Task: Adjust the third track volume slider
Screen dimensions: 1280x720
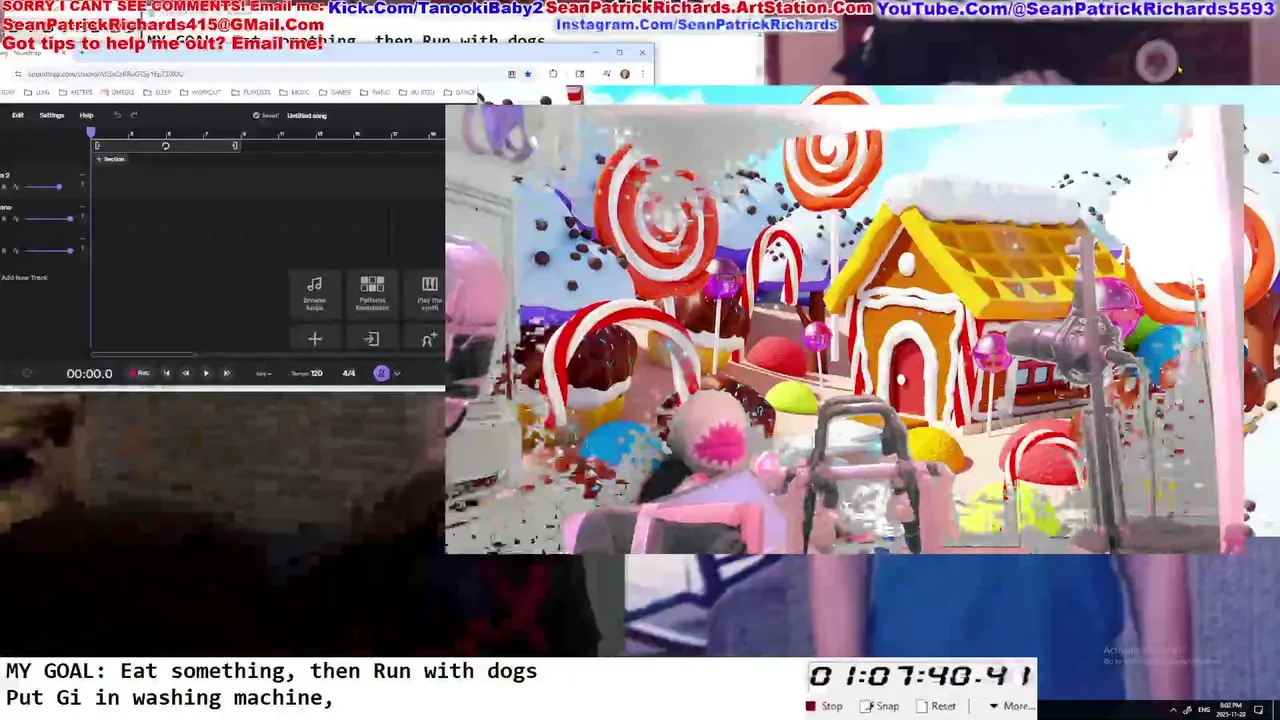Action: pyautogui.click(x=48, y=250)
